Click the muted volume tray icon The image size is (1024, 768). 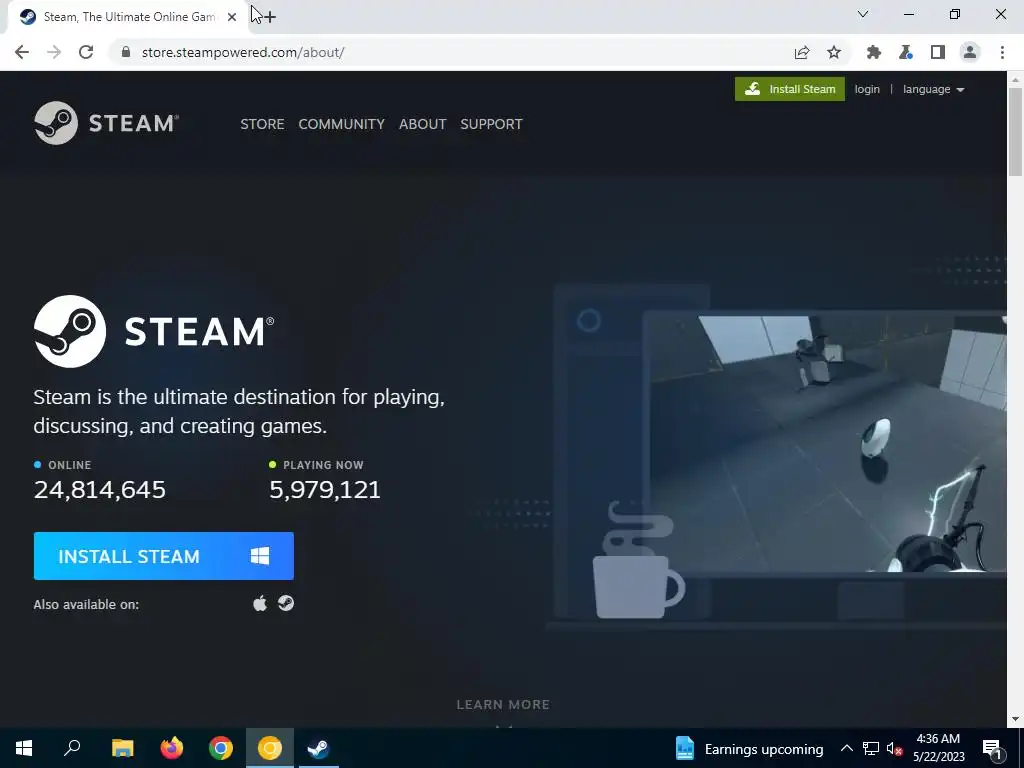[894, 748]
